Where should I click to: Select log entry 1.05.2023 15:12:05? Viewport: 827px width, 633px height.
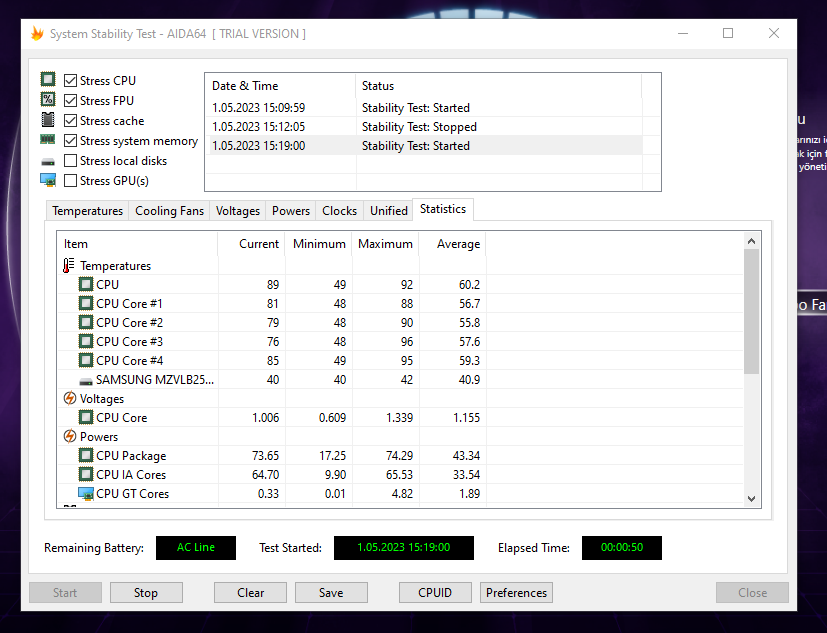point(426,127)
